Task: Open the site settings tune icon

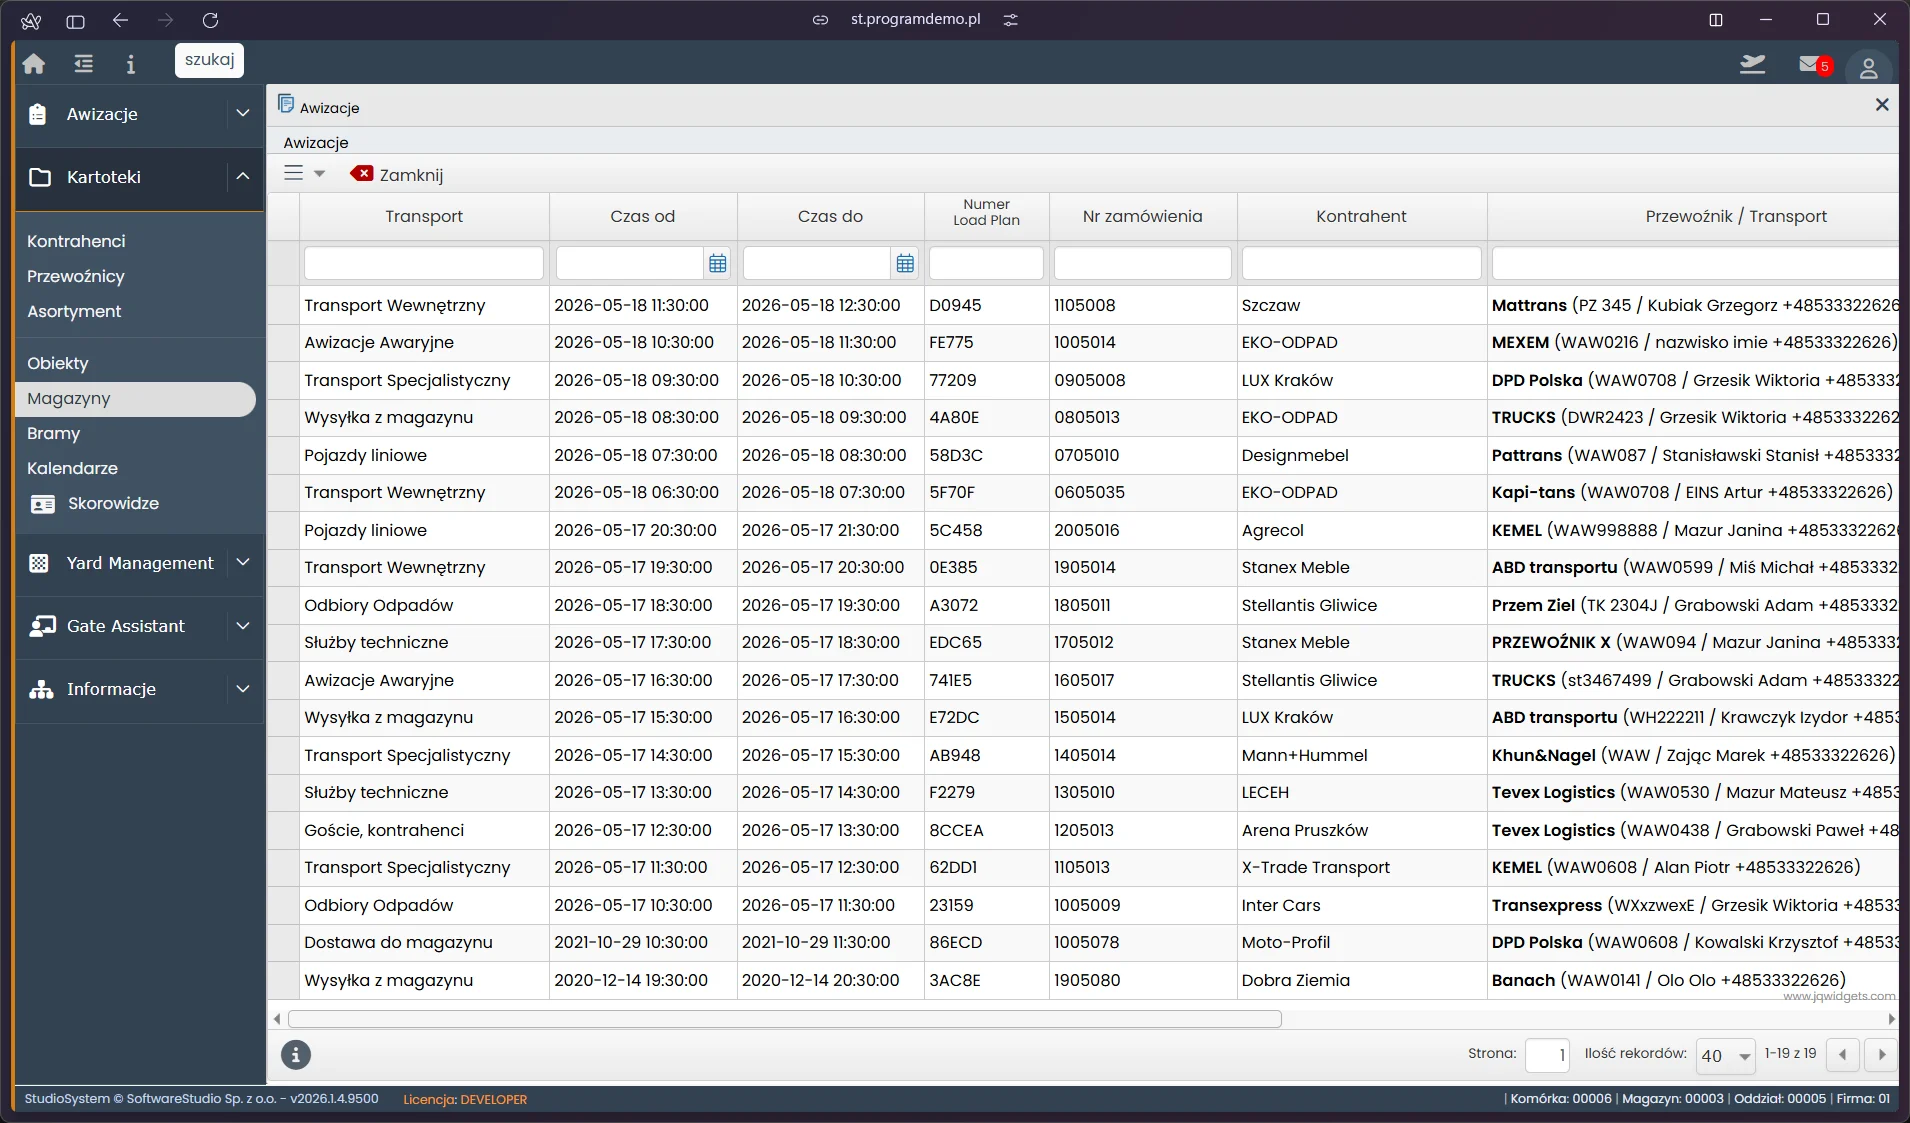Action: (1011, 20)
